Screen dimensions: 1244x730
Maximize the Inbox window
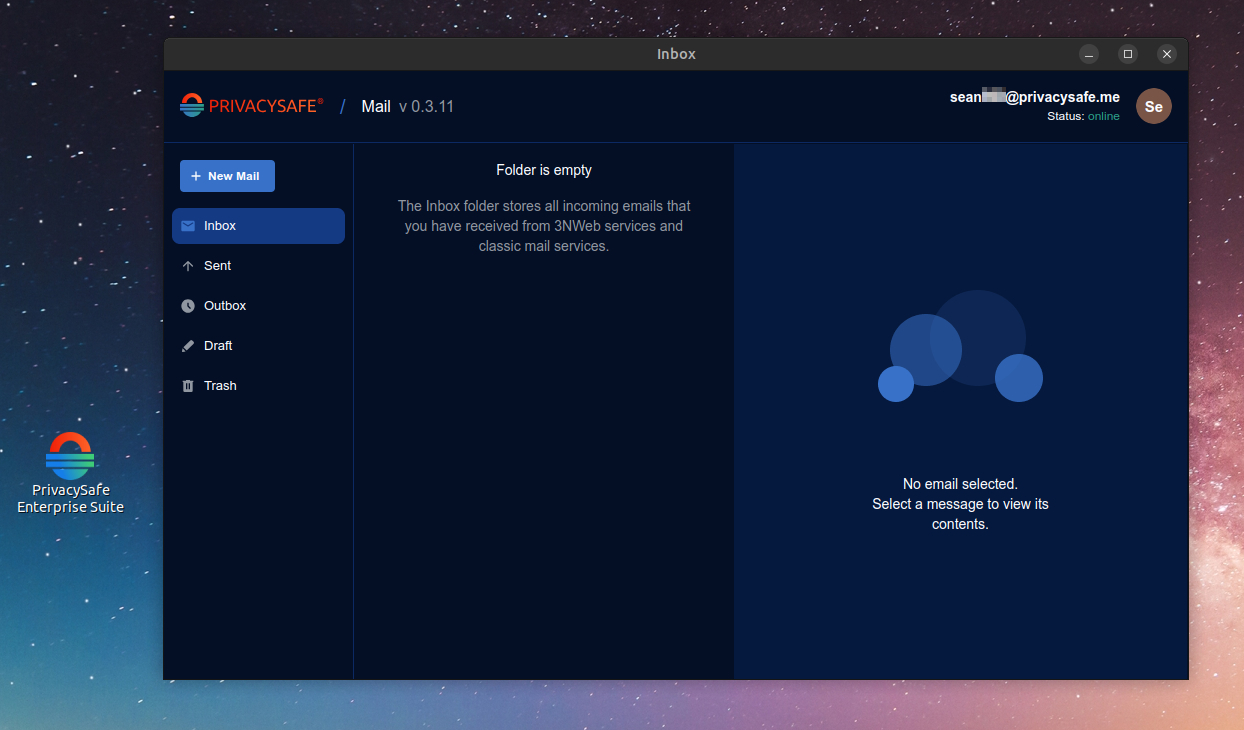click(1128, 54)
